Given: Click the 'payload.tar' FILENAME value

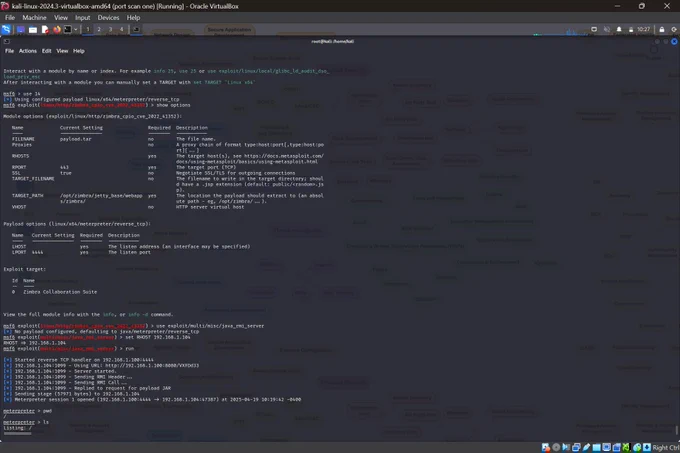Looking at the screenshot, I should click(75, 139).
